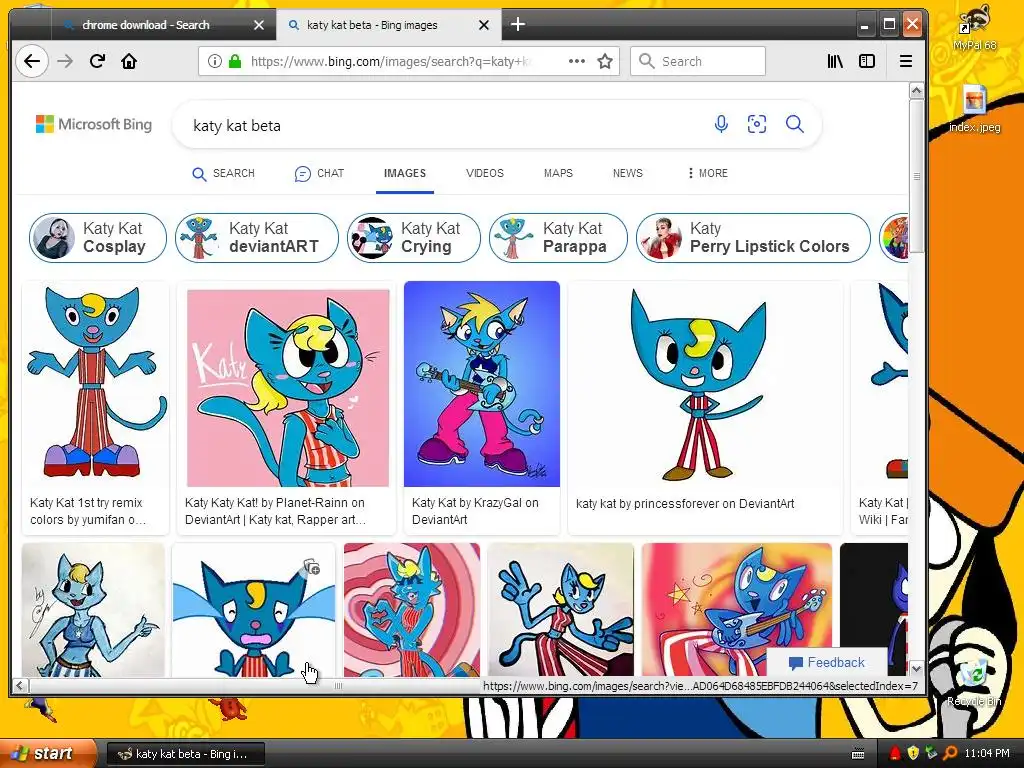Viewport: 1024px width, 768px height.
Task: Save image using the collection icon on thumbnail
Action: [312, 567]
